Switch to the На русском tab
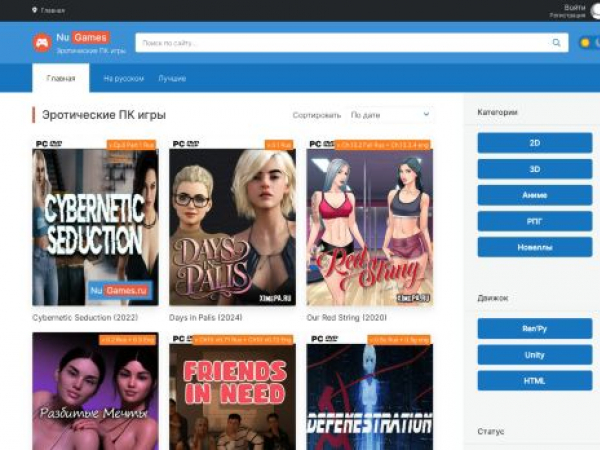Image resolution: width=600 pixels, height=450 pixels. coord(124,78)
